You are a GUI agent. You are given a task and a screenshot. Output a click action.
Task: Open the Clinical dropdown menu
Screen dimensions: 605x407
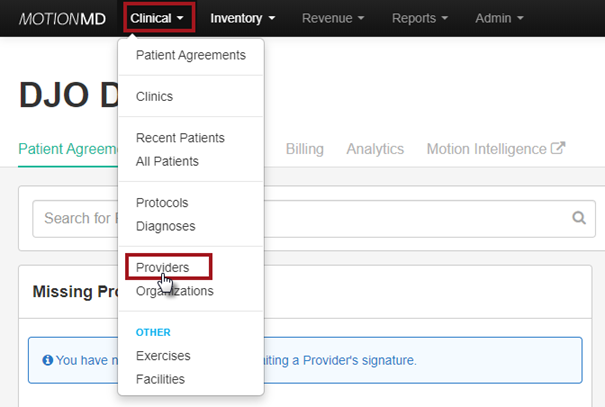pos(157,18)
